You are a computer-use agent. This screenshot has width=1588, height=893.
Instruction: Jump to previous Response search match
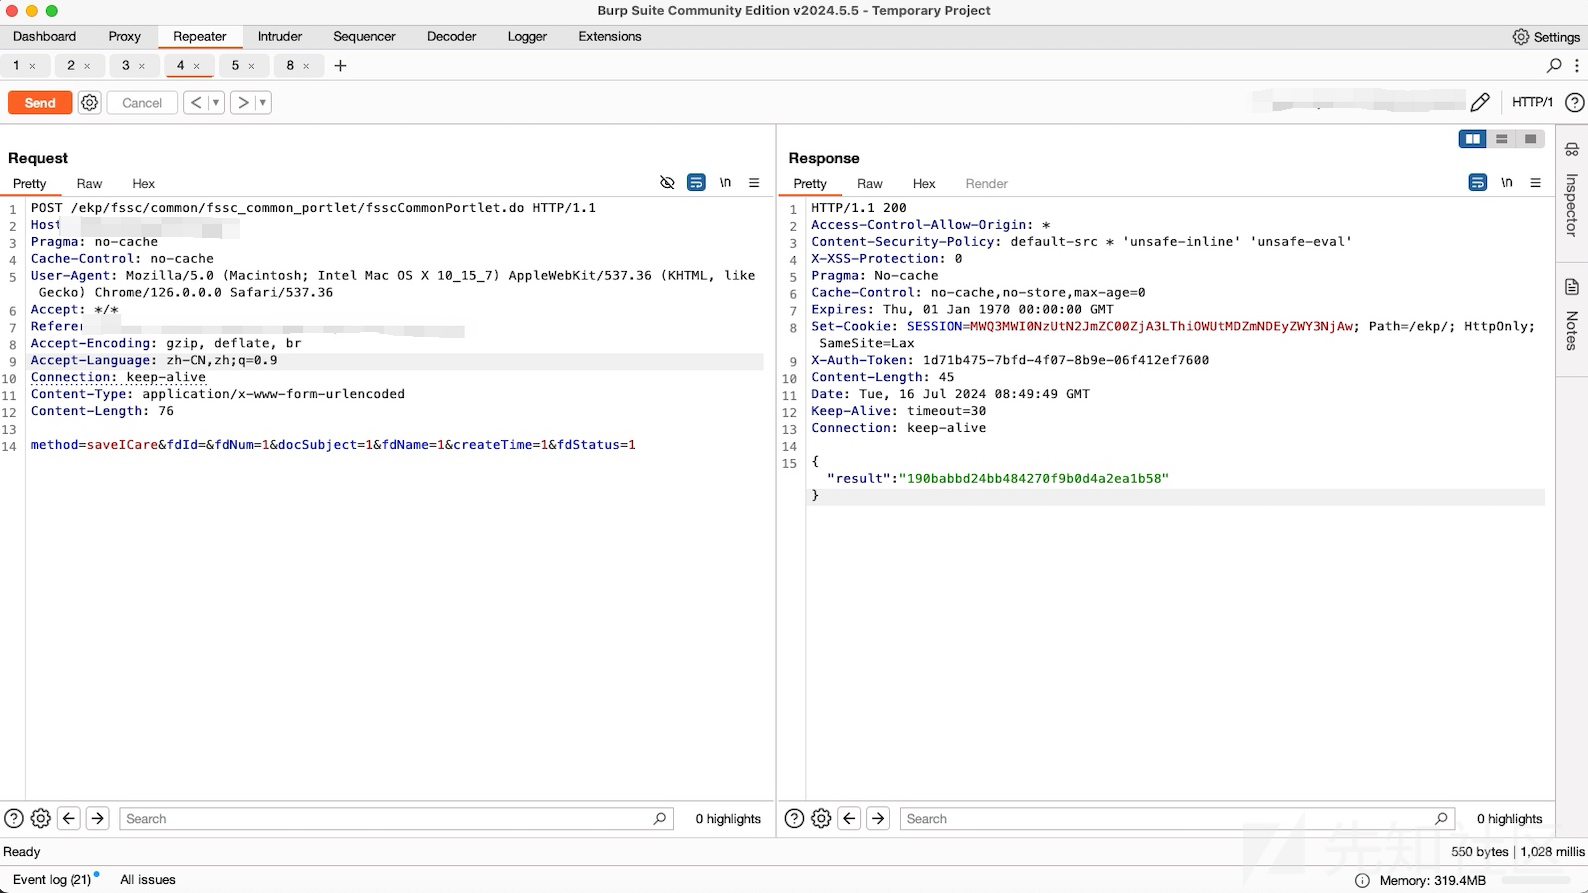click(849, 818)
